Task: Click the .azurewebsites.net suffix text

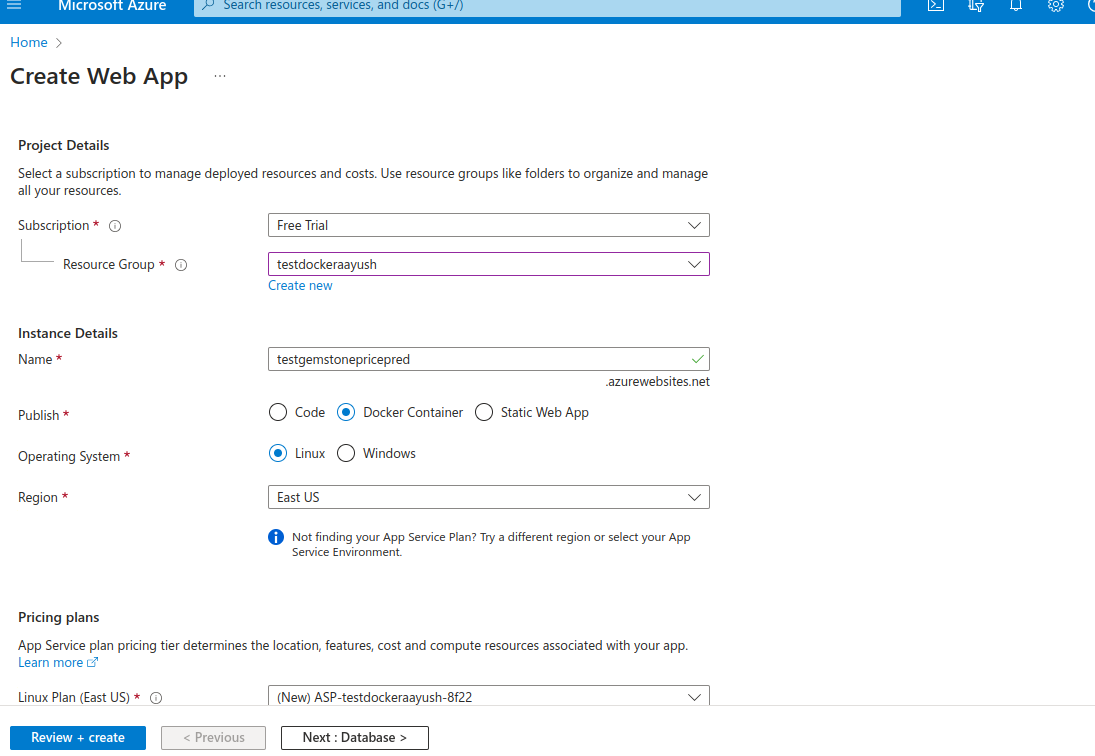Action: [657, 382]
